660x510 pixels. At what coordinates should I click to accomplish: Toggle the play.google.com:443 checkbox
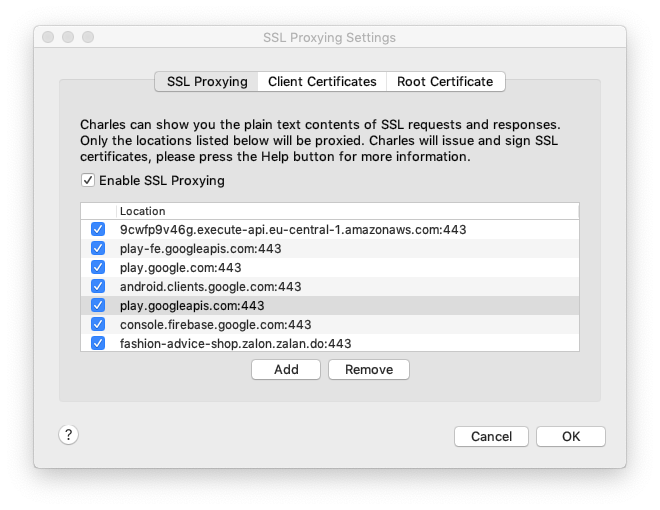(98, 267)
